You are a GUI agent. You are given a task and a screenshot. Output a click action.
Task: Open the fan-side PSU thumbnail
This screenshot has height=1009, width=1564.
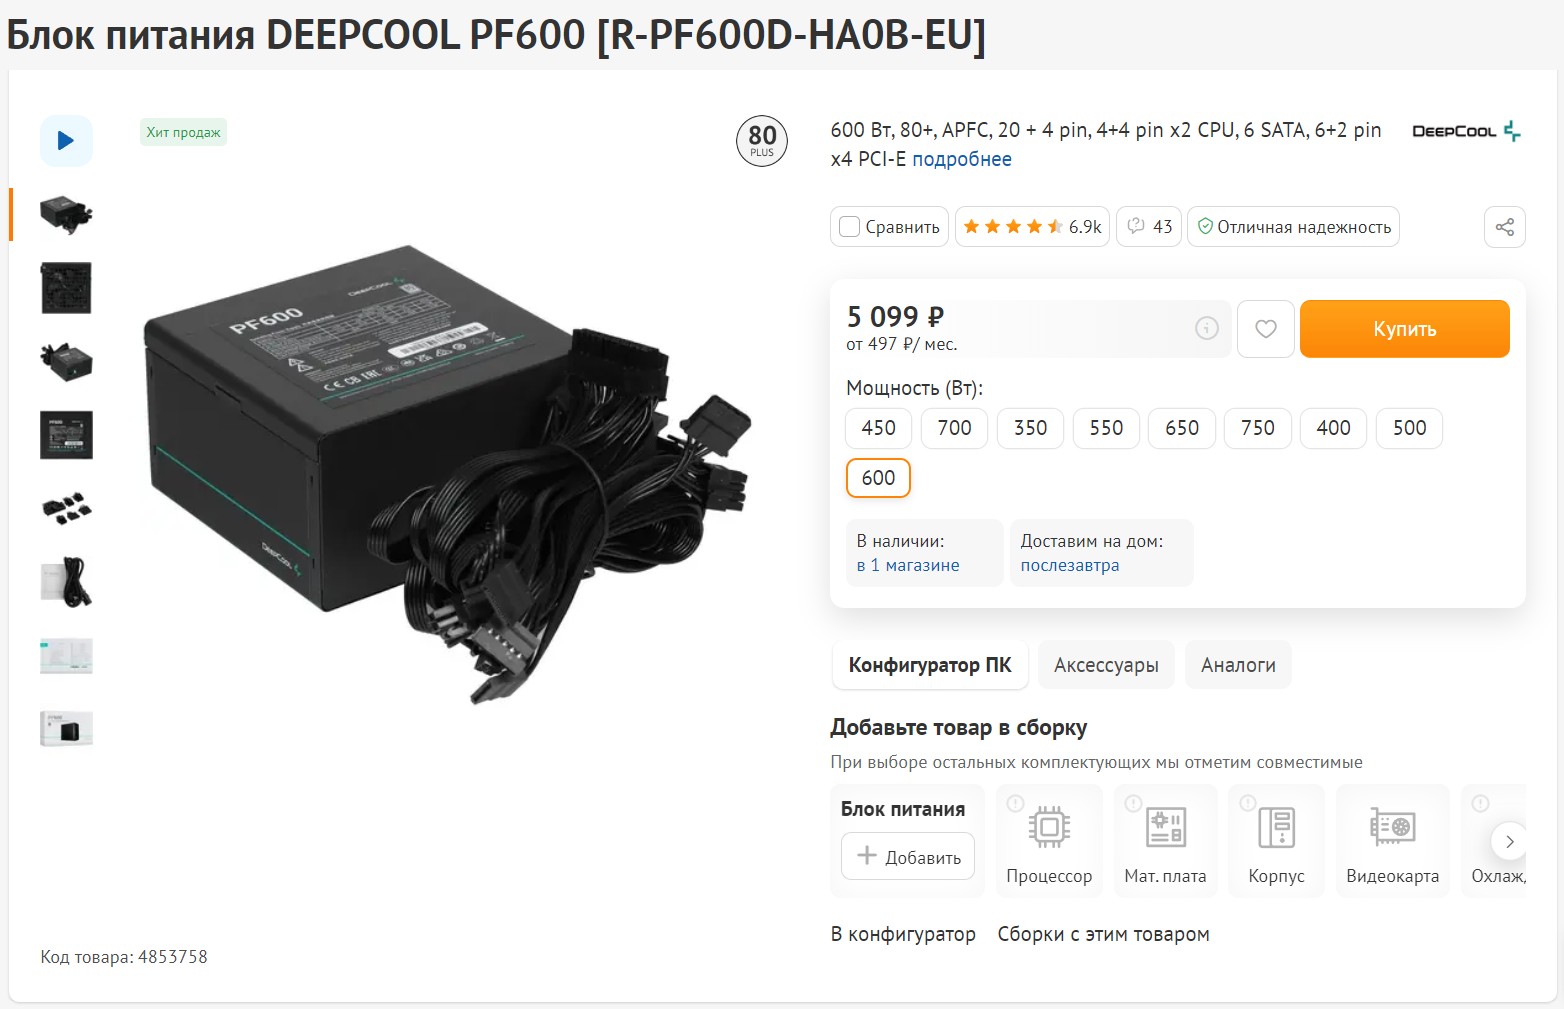[66, 288]
